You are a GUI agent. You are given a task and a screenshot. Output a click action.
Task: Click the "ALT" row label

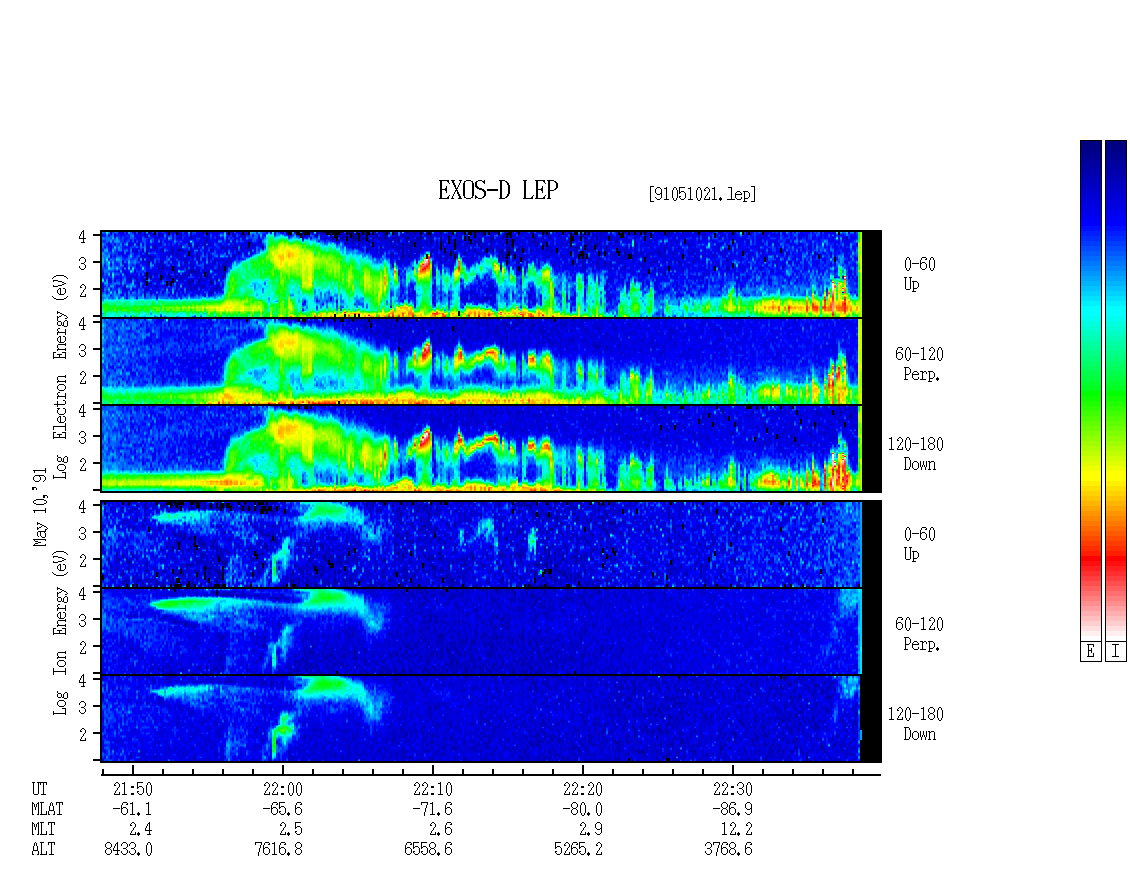tap(43, 850)
